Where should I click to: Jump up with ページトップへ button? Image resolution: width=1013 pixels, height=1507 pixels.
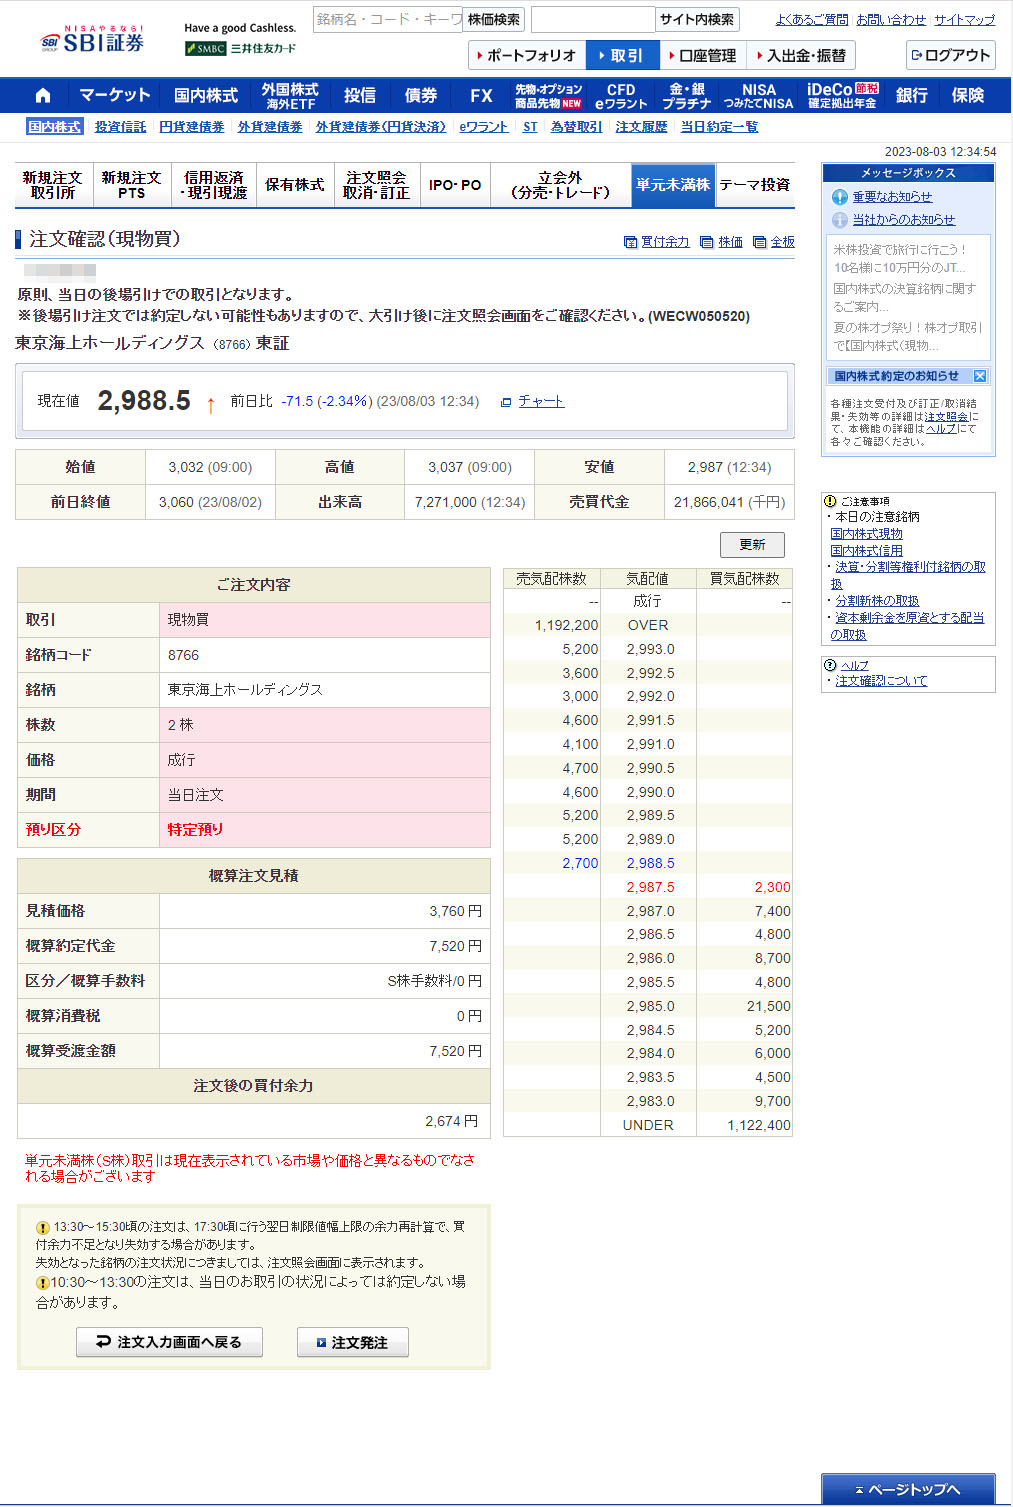(907, 1489)
